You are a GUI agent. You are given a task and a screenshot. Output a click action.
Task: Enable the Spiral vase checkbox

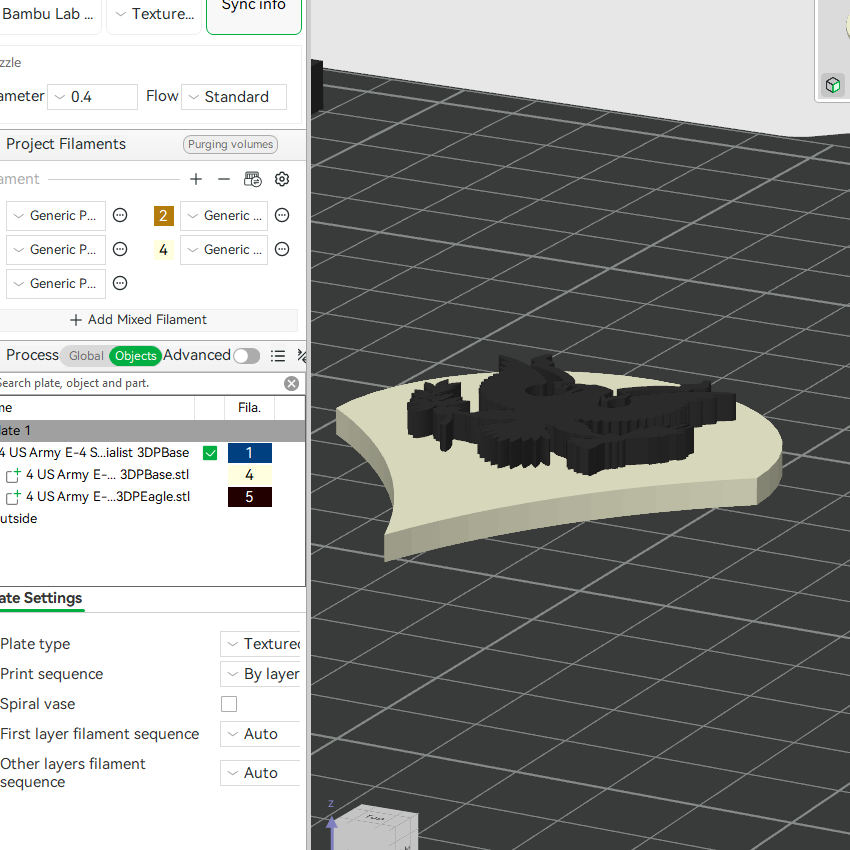click(229, 704)
